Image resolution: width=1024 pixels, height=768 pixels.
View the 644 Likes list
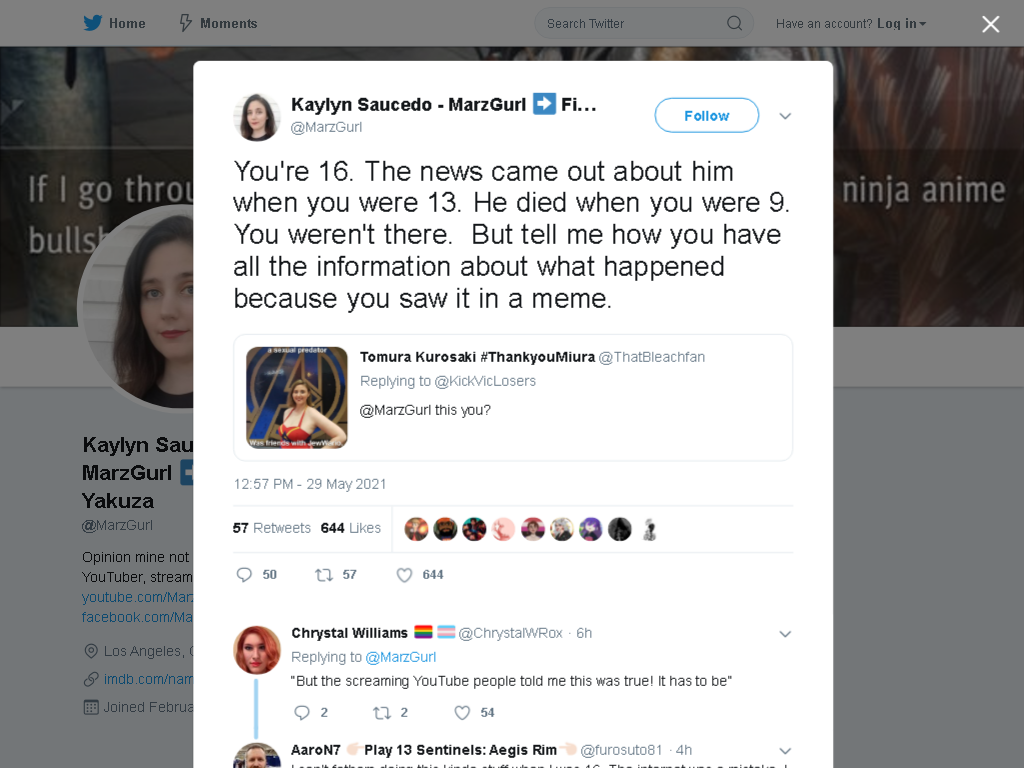[351, 528]
